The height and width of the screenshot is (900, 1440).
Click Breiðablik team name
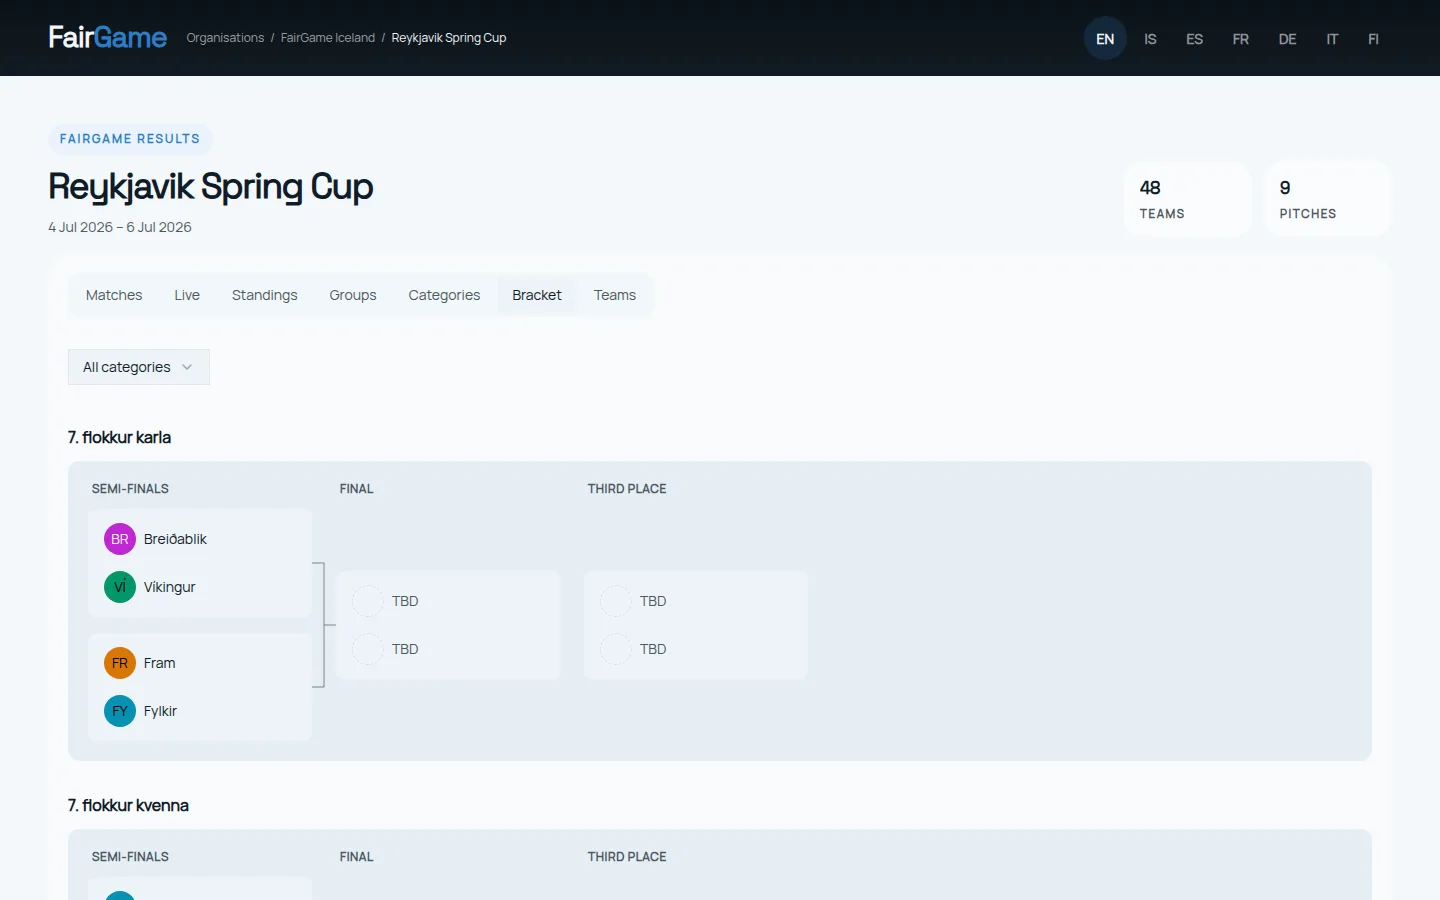(175, 539)
